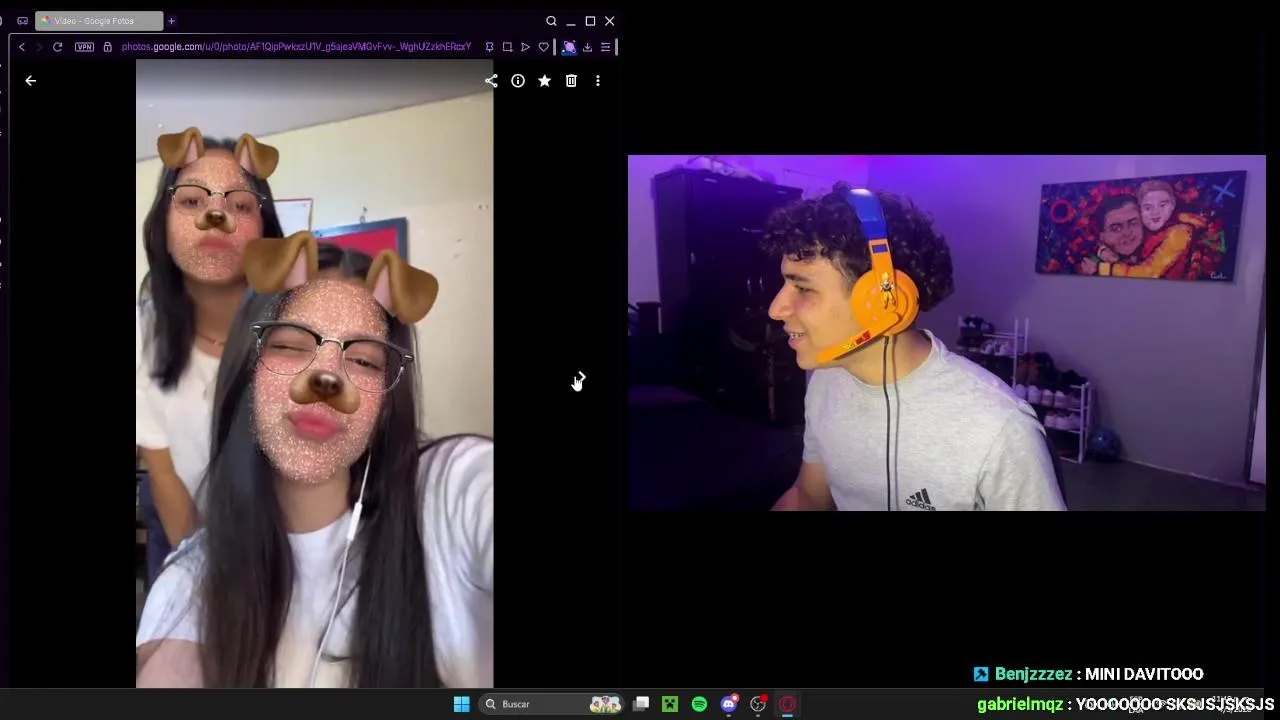The image size is (1280, 720).
Task: Click the browser search tabs magnifier
Action: coord(551,21)
